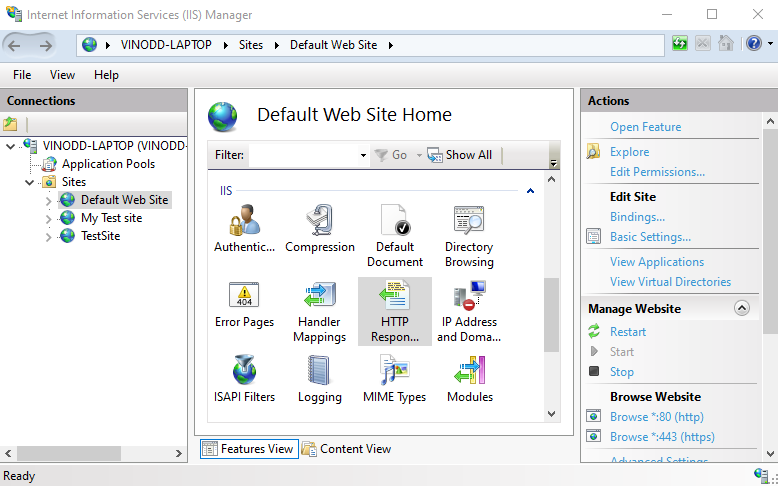Expand the My Test site node
The height and width of the screenshot is (486, 778).
(x=48, y=218)
